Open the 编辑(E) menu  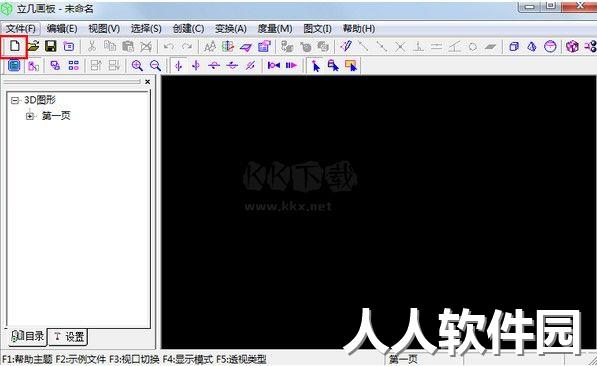tap(62, 29)
